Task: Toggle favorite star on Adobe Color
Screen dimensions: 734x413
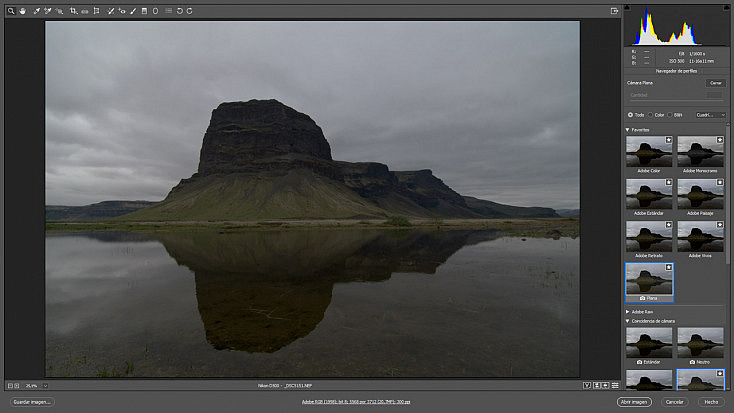Action: [668, 140]
